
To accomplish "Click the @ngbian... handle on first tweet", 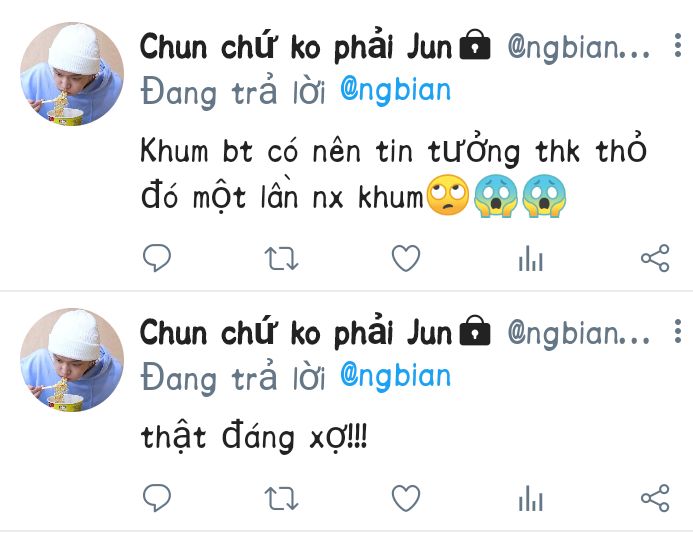I will [579, 48].
